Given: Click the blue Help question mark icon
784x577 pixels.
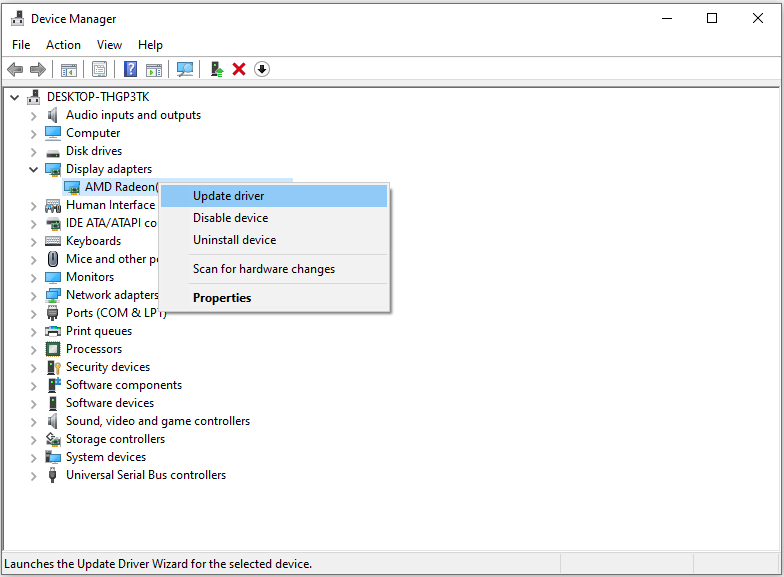Looking at the screenshot, I should (x=130, y=69).
